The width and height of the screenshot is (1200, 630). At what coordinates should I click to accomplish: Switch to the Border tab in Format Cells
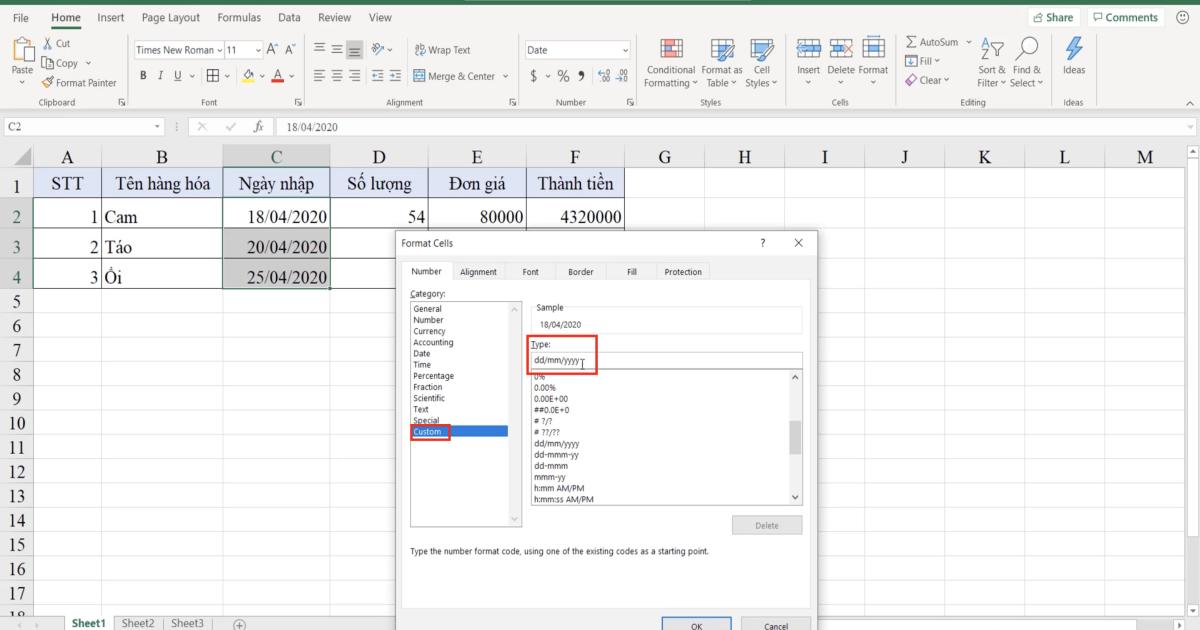(581, 271)
